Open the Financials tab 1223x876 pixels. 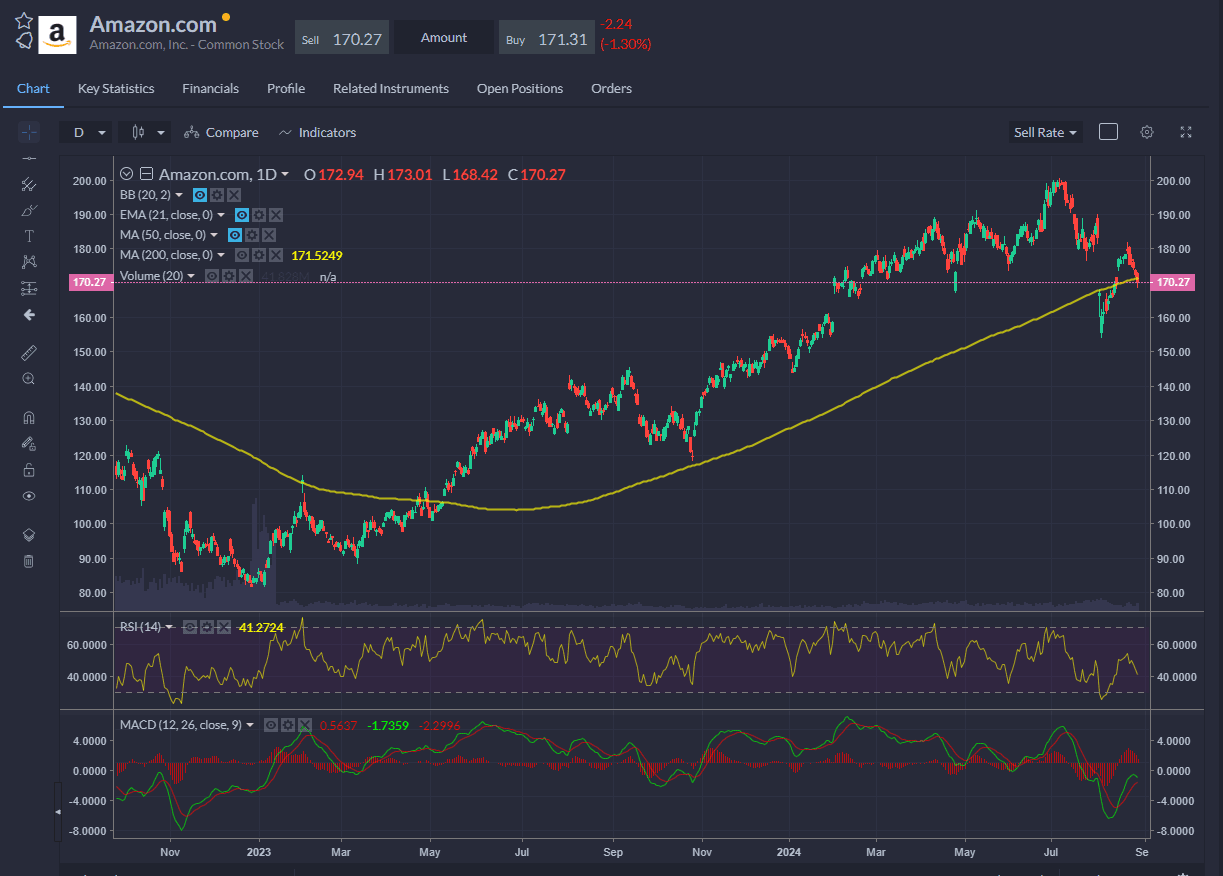(210, 89)
